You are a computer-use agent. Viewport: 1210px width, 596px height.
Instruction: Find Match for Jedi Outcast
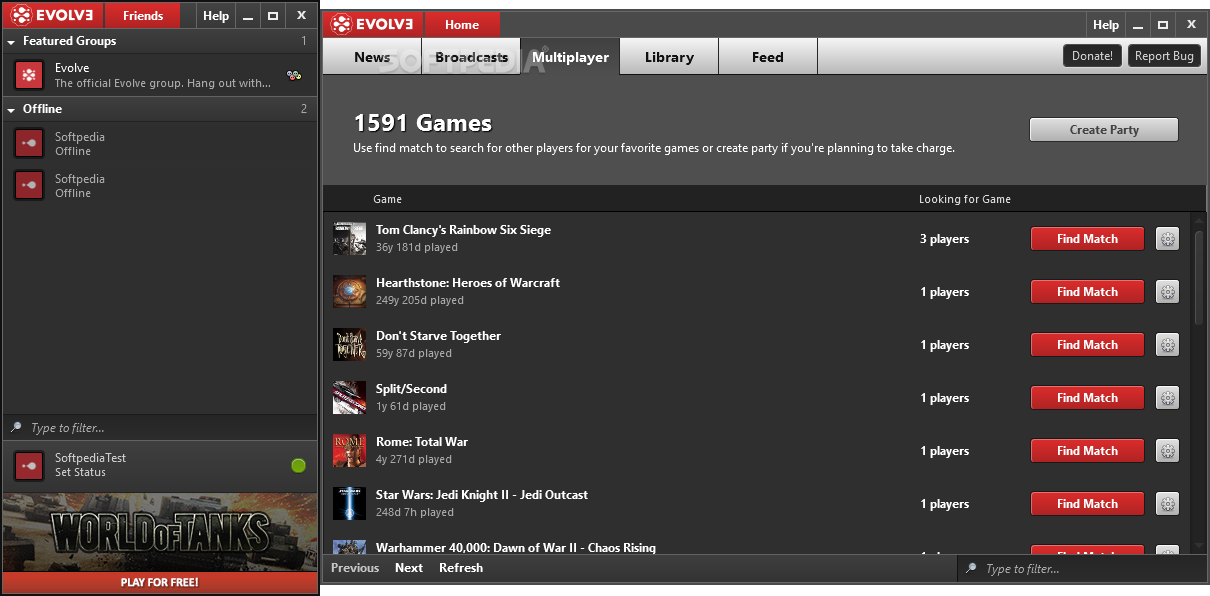pyautogui.click(x=1087, y=504)
